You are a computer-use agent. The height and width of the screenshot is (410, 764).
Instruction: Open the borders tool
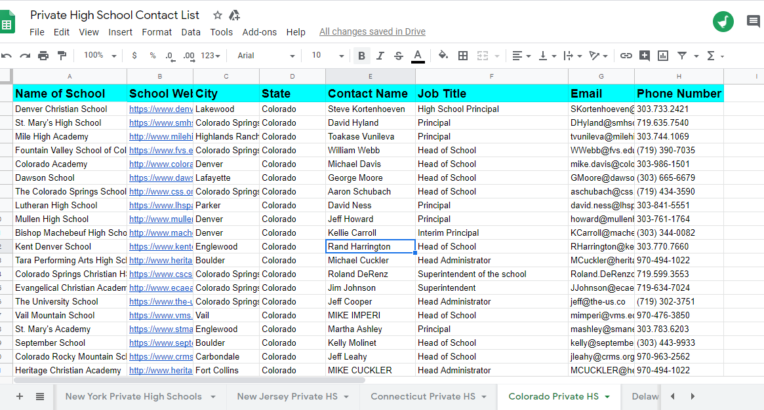pos(463,56)
